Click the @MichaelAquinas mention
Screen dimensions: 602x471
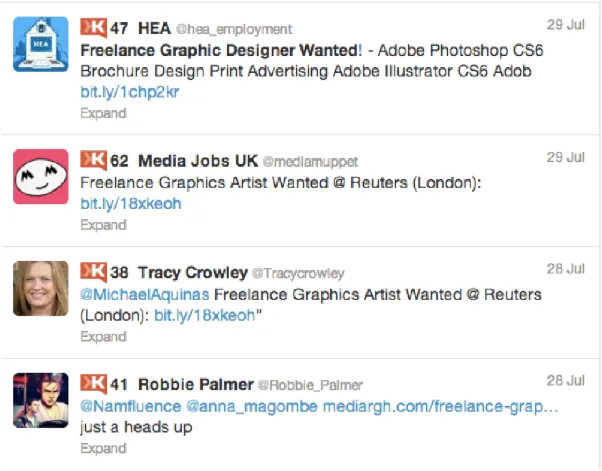point(144,295)
